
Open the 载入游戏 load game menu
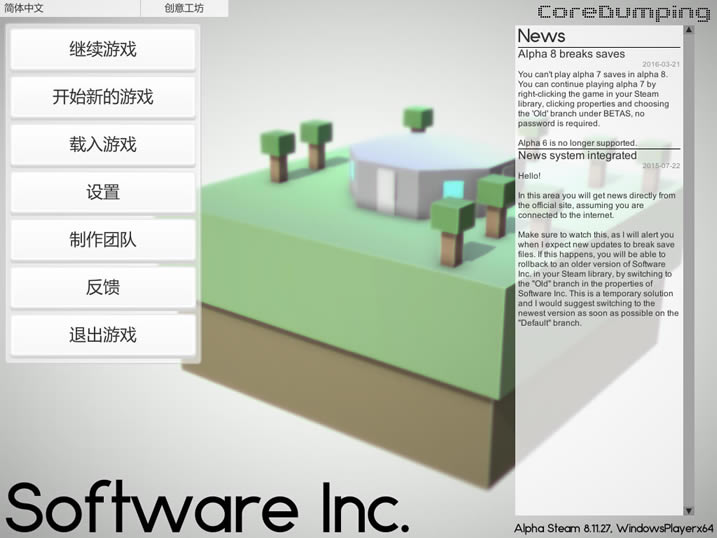pyautogui.click(x=103, y=144)
